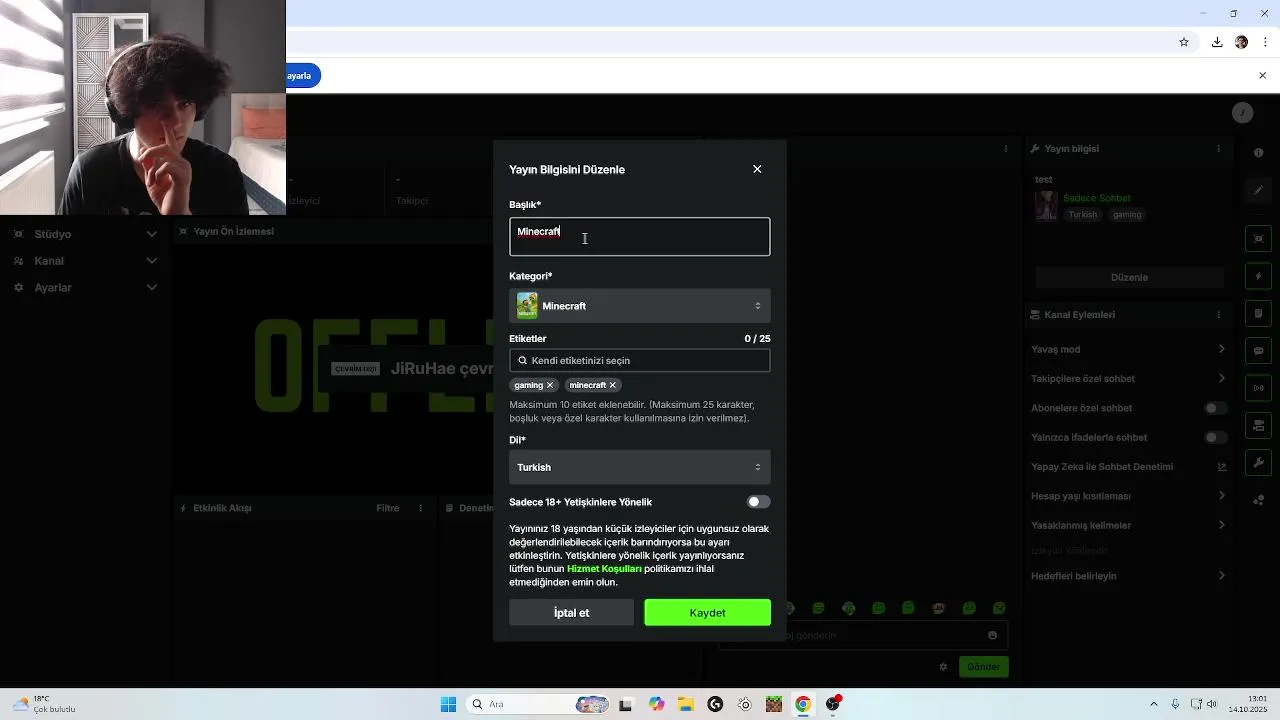1280x720 pixels.
Task: Click the Başlık title input field
Action: [640, 237]
